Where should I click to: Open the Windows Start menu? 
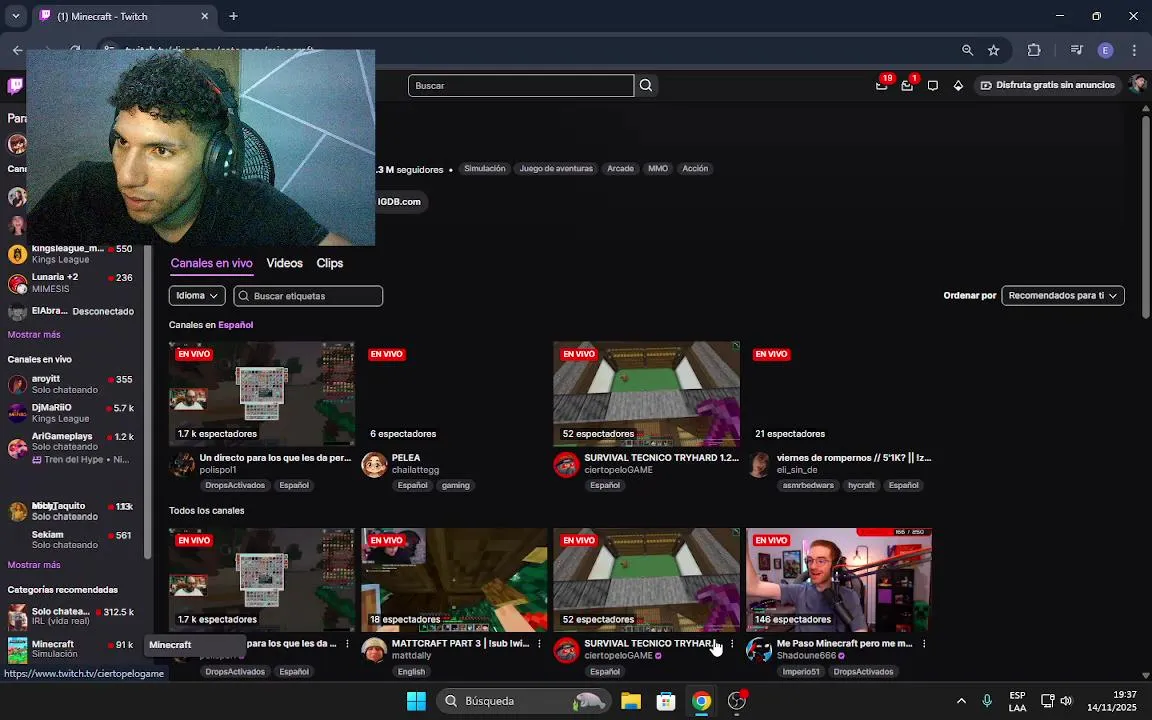point(417,701)
